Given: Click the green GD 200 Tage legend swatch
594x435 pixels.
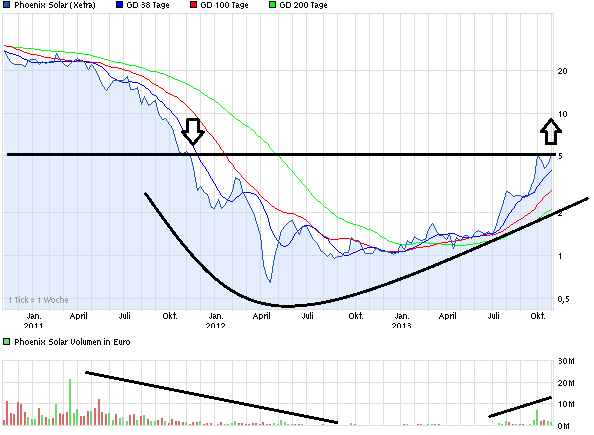Looking at the screenshot, I should click(x=272, y=5).
